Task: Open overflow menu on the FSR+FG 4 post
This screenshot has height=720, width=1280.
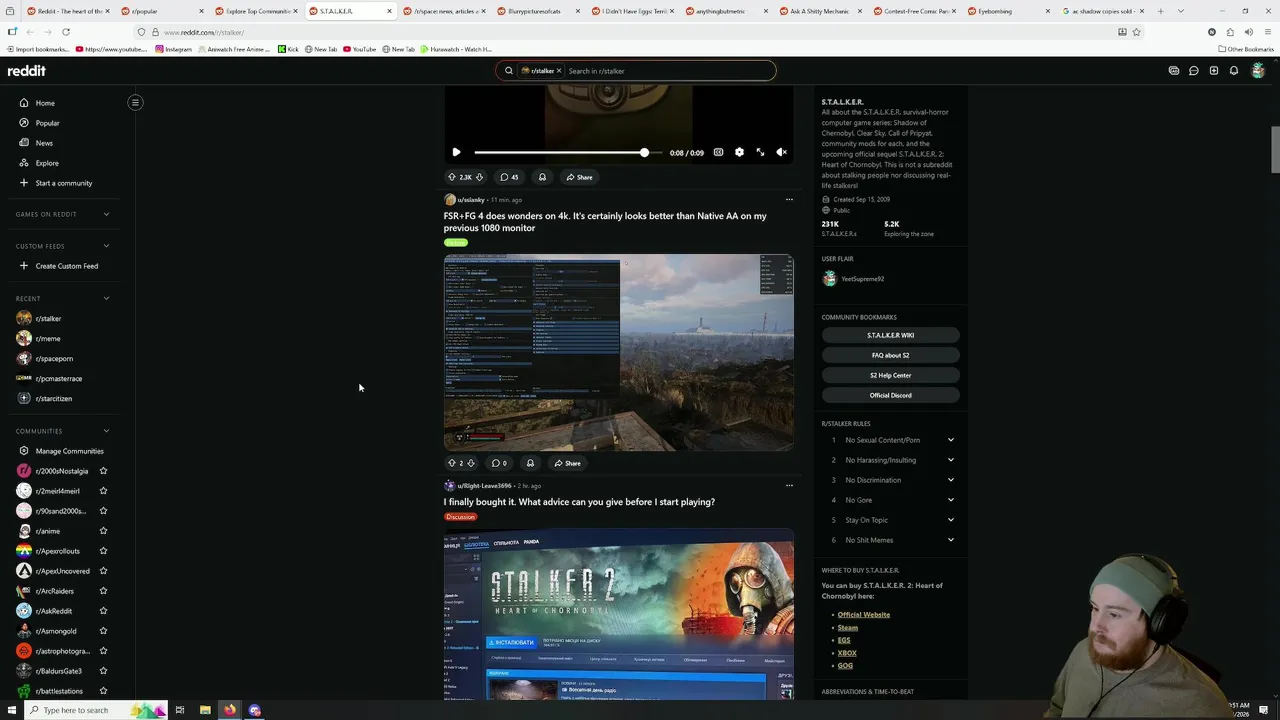Action: (x=789, y=199)
